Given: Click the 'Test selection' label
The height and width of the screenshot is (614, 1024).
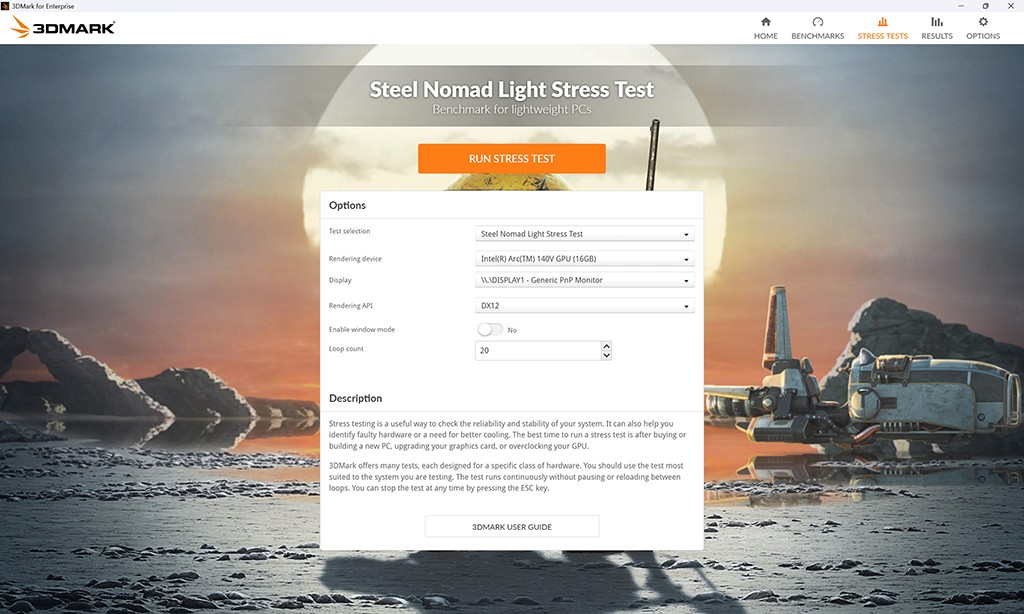Looking at the screenshot, I should (x=349, y=231).
